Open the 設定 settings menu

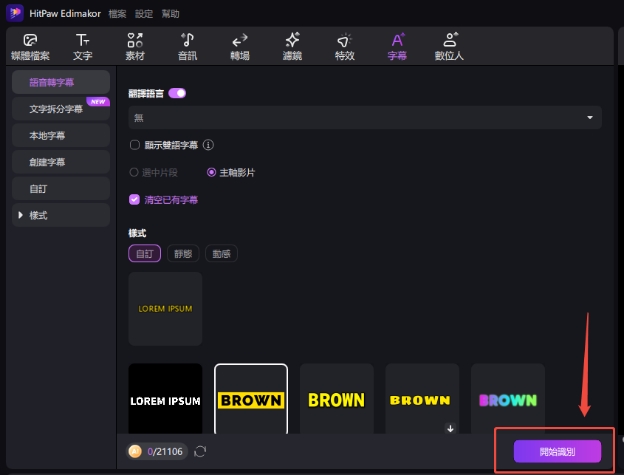point(144,14)
